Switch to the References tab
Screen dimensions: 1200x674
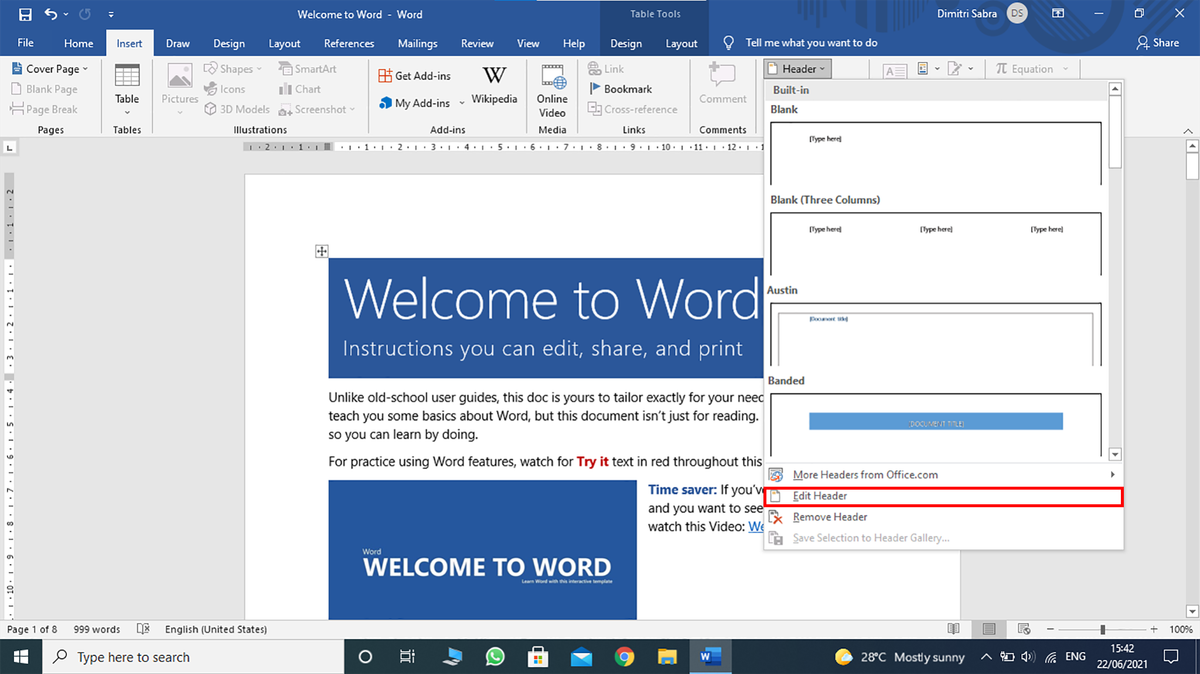coord(349,43)
